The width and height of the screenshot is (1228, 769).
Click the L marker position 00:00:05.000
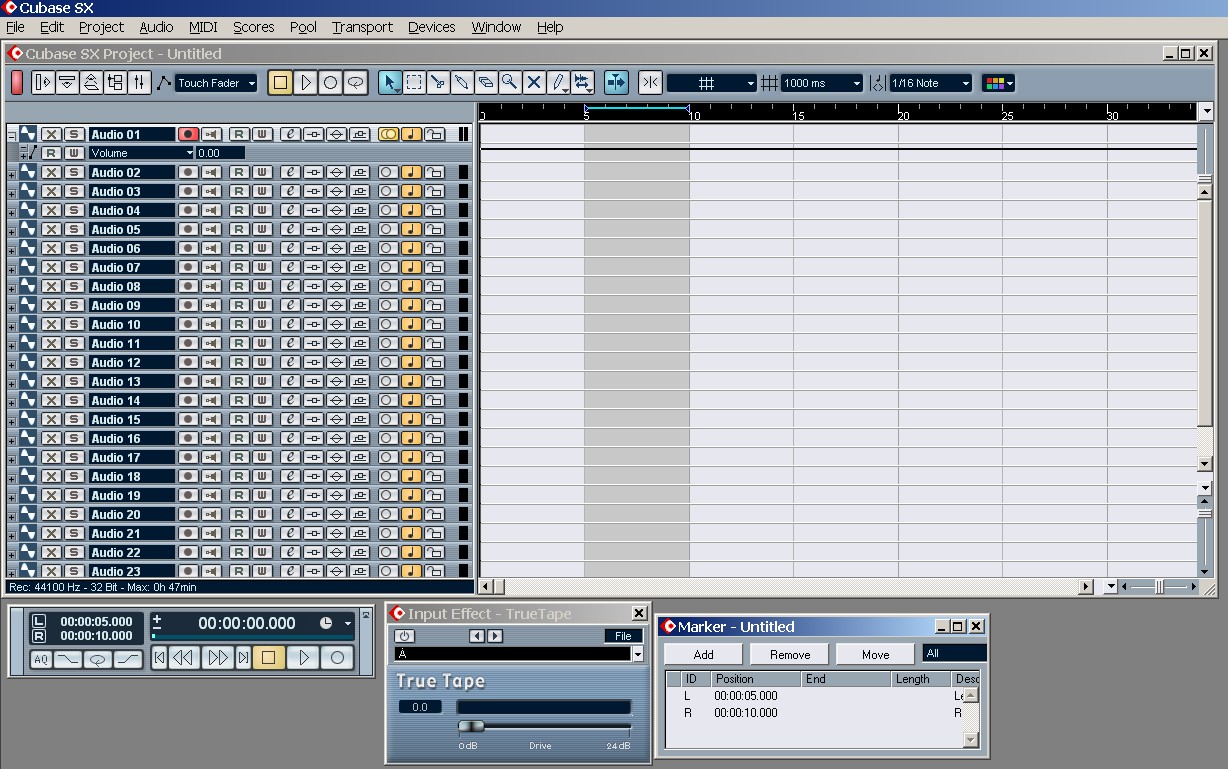click(745, 696)
